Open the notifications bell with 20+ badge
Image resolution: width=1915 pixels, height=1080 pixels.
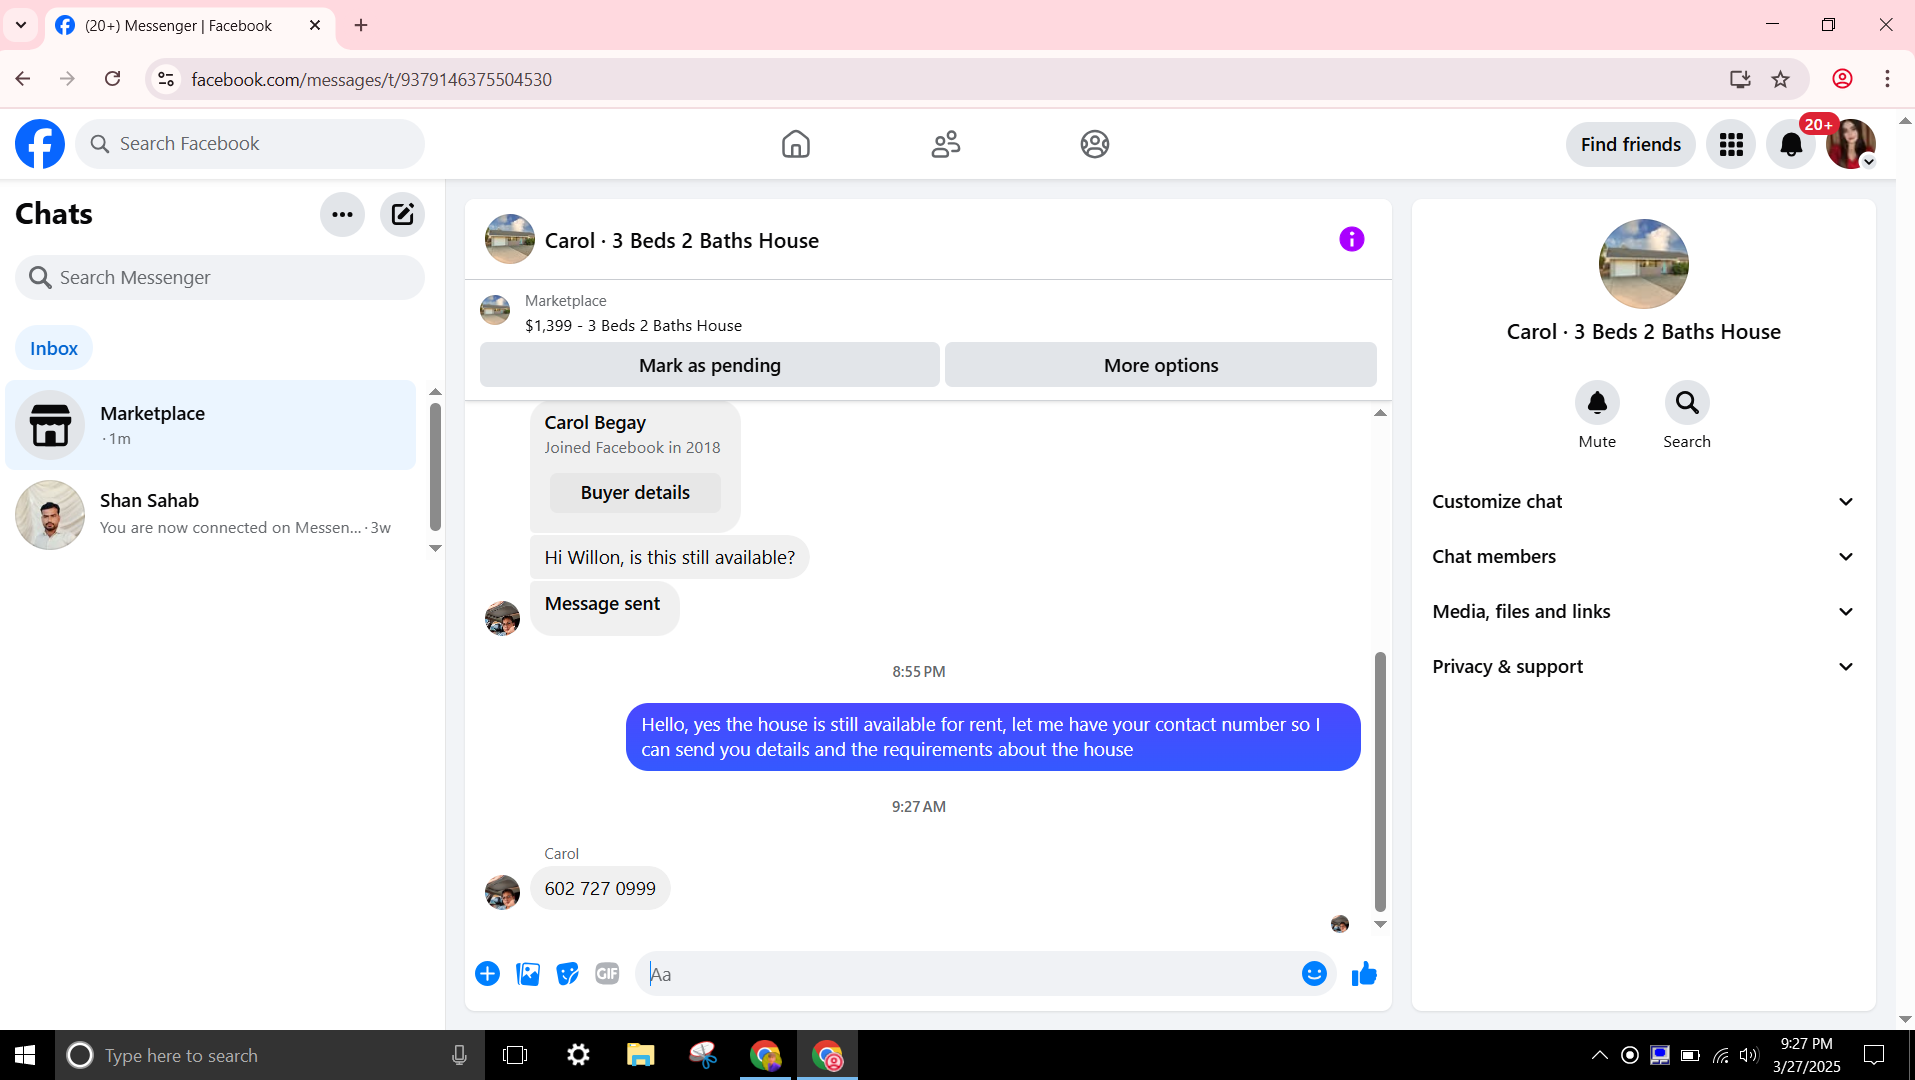click(x=1791, y=144)
